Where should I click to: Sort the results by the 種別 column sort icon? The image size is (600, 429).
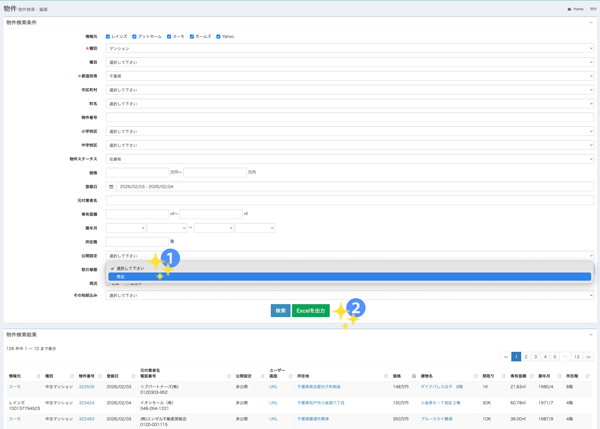click(x=72, y=376)
